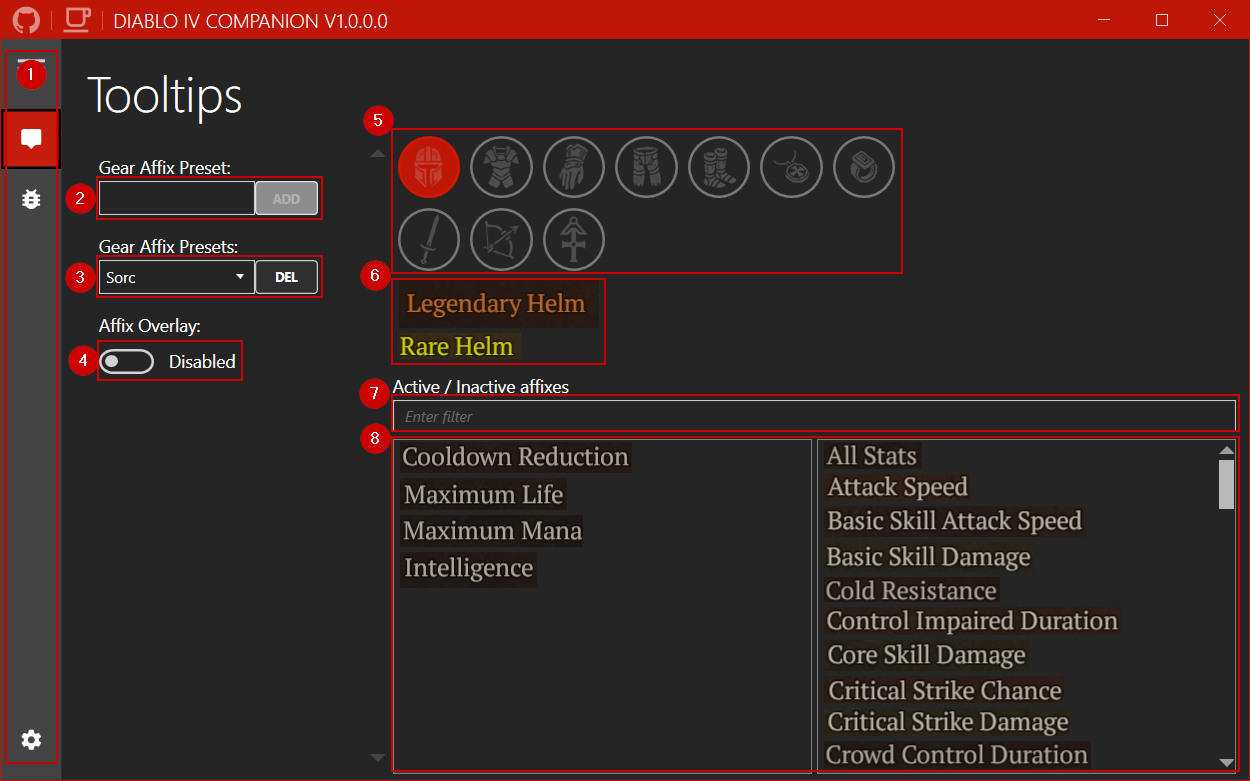Screen dimensions: 1250x781
Task: Click Control Impaired Duration affix
Action: [x=972, y=621]
